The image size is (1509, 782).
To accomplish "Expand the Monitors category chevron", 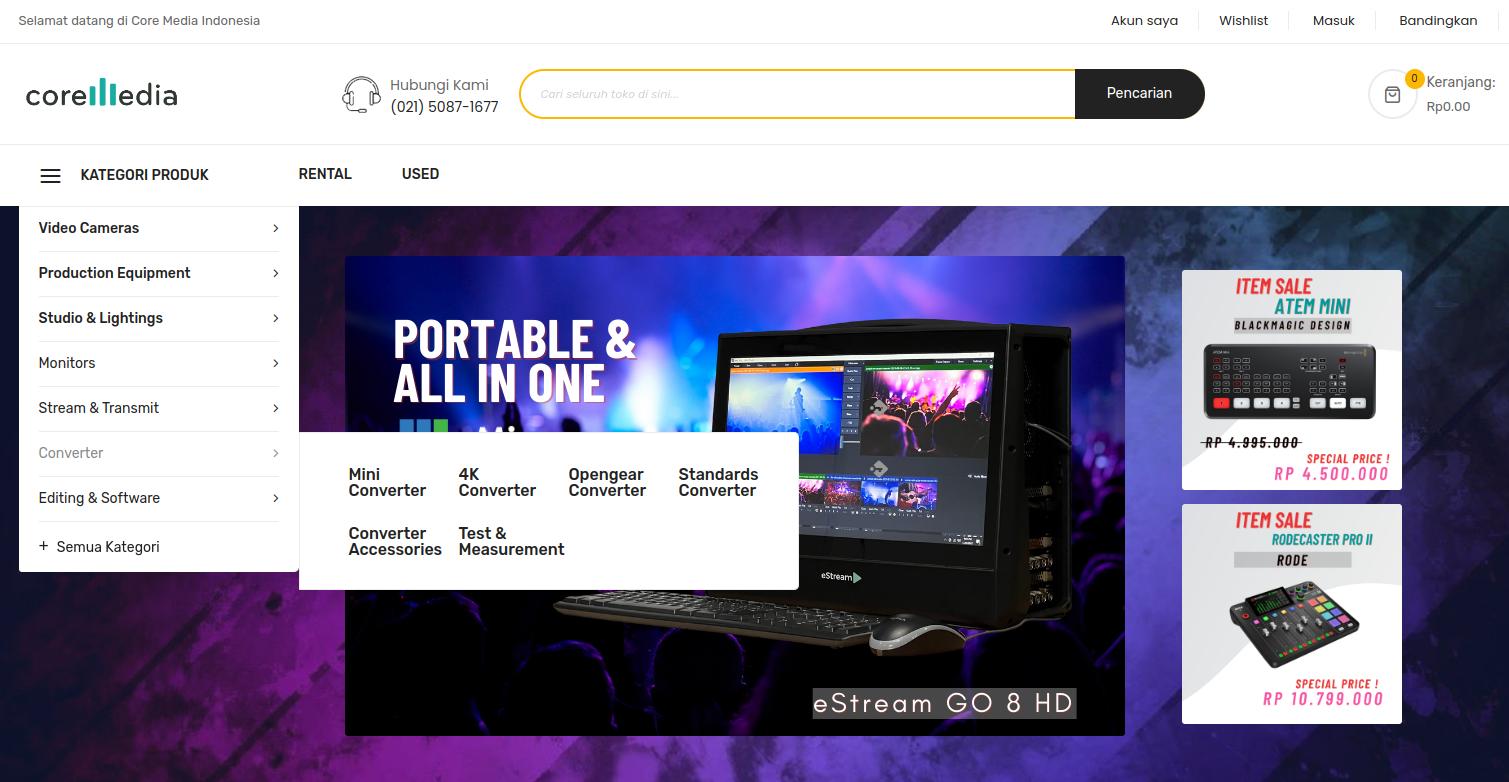I will pos(275,363).
